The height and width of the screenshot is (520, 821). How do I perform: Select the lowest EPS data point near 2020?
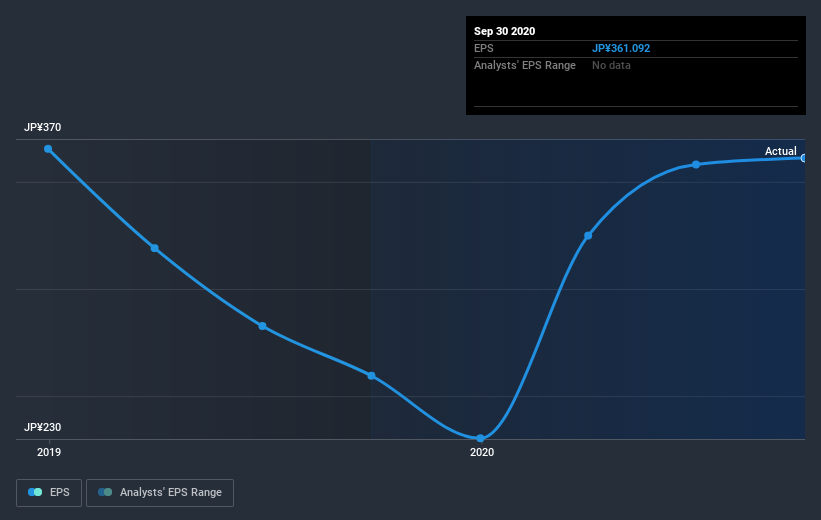(x=480, y=438)
